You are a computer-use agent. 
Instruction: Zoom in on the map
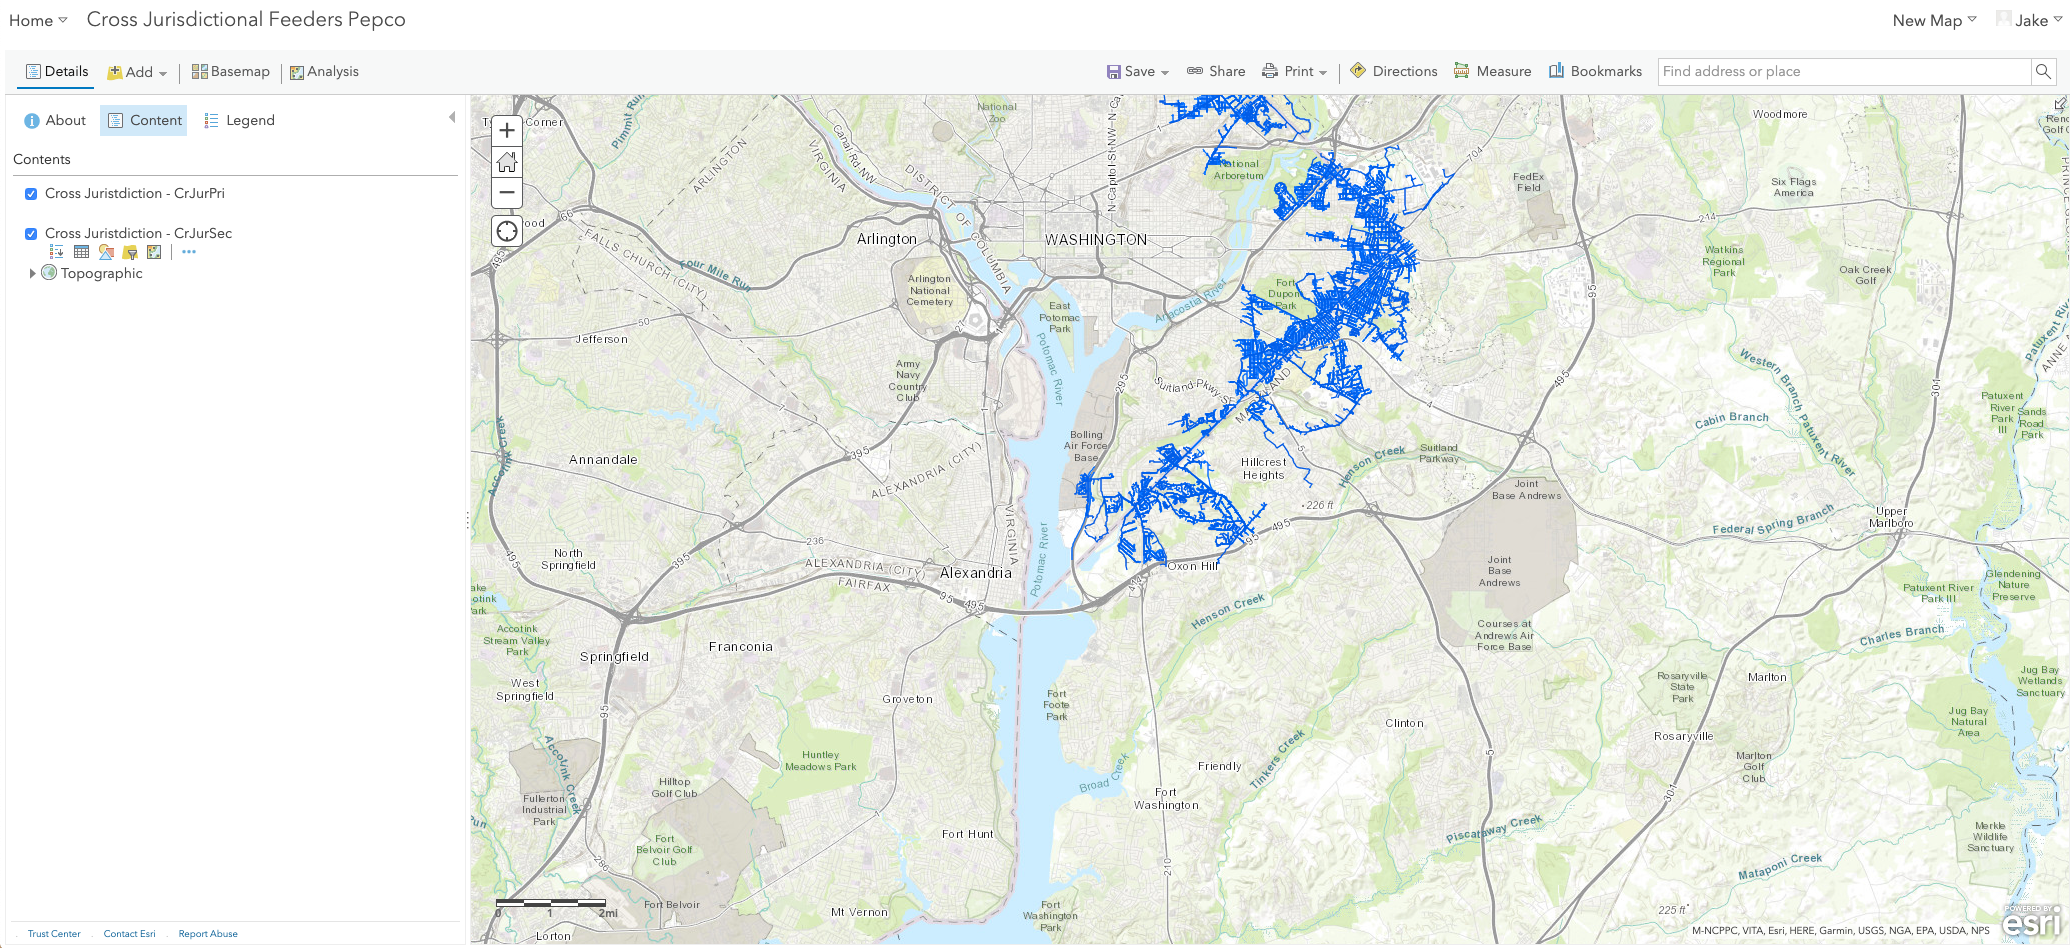507,130
